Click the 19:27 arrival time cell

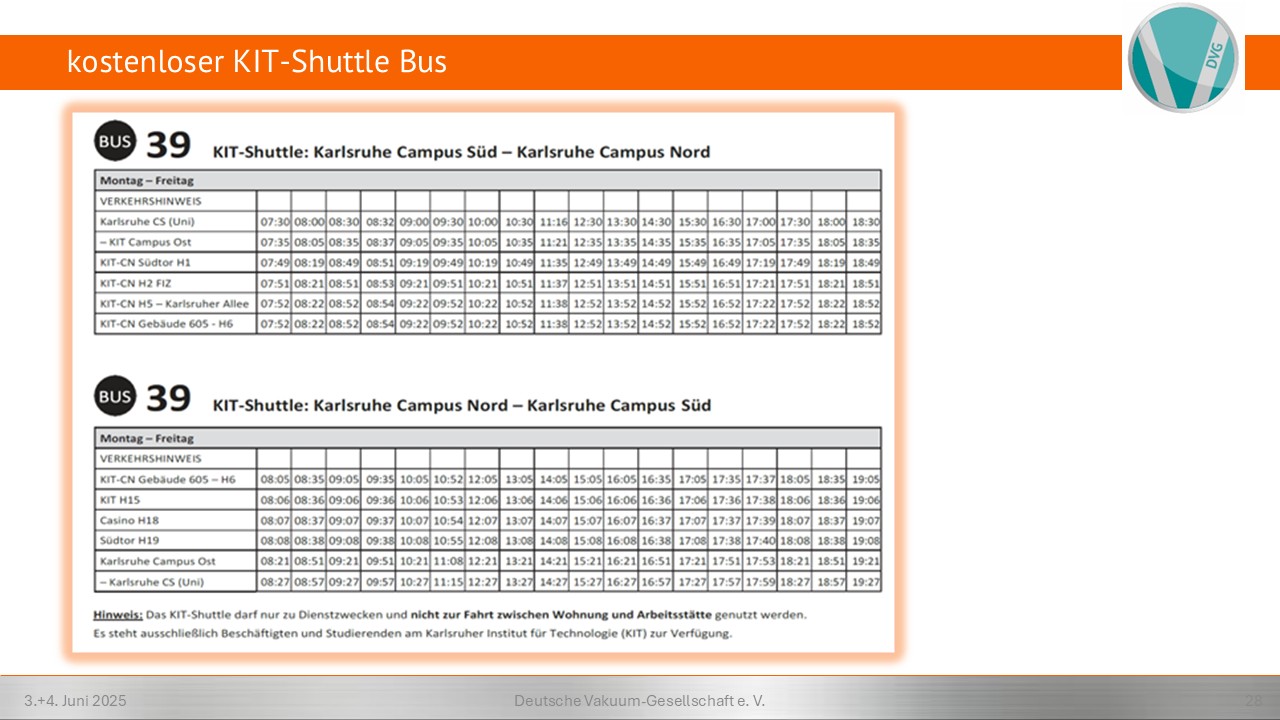[865, 581]
